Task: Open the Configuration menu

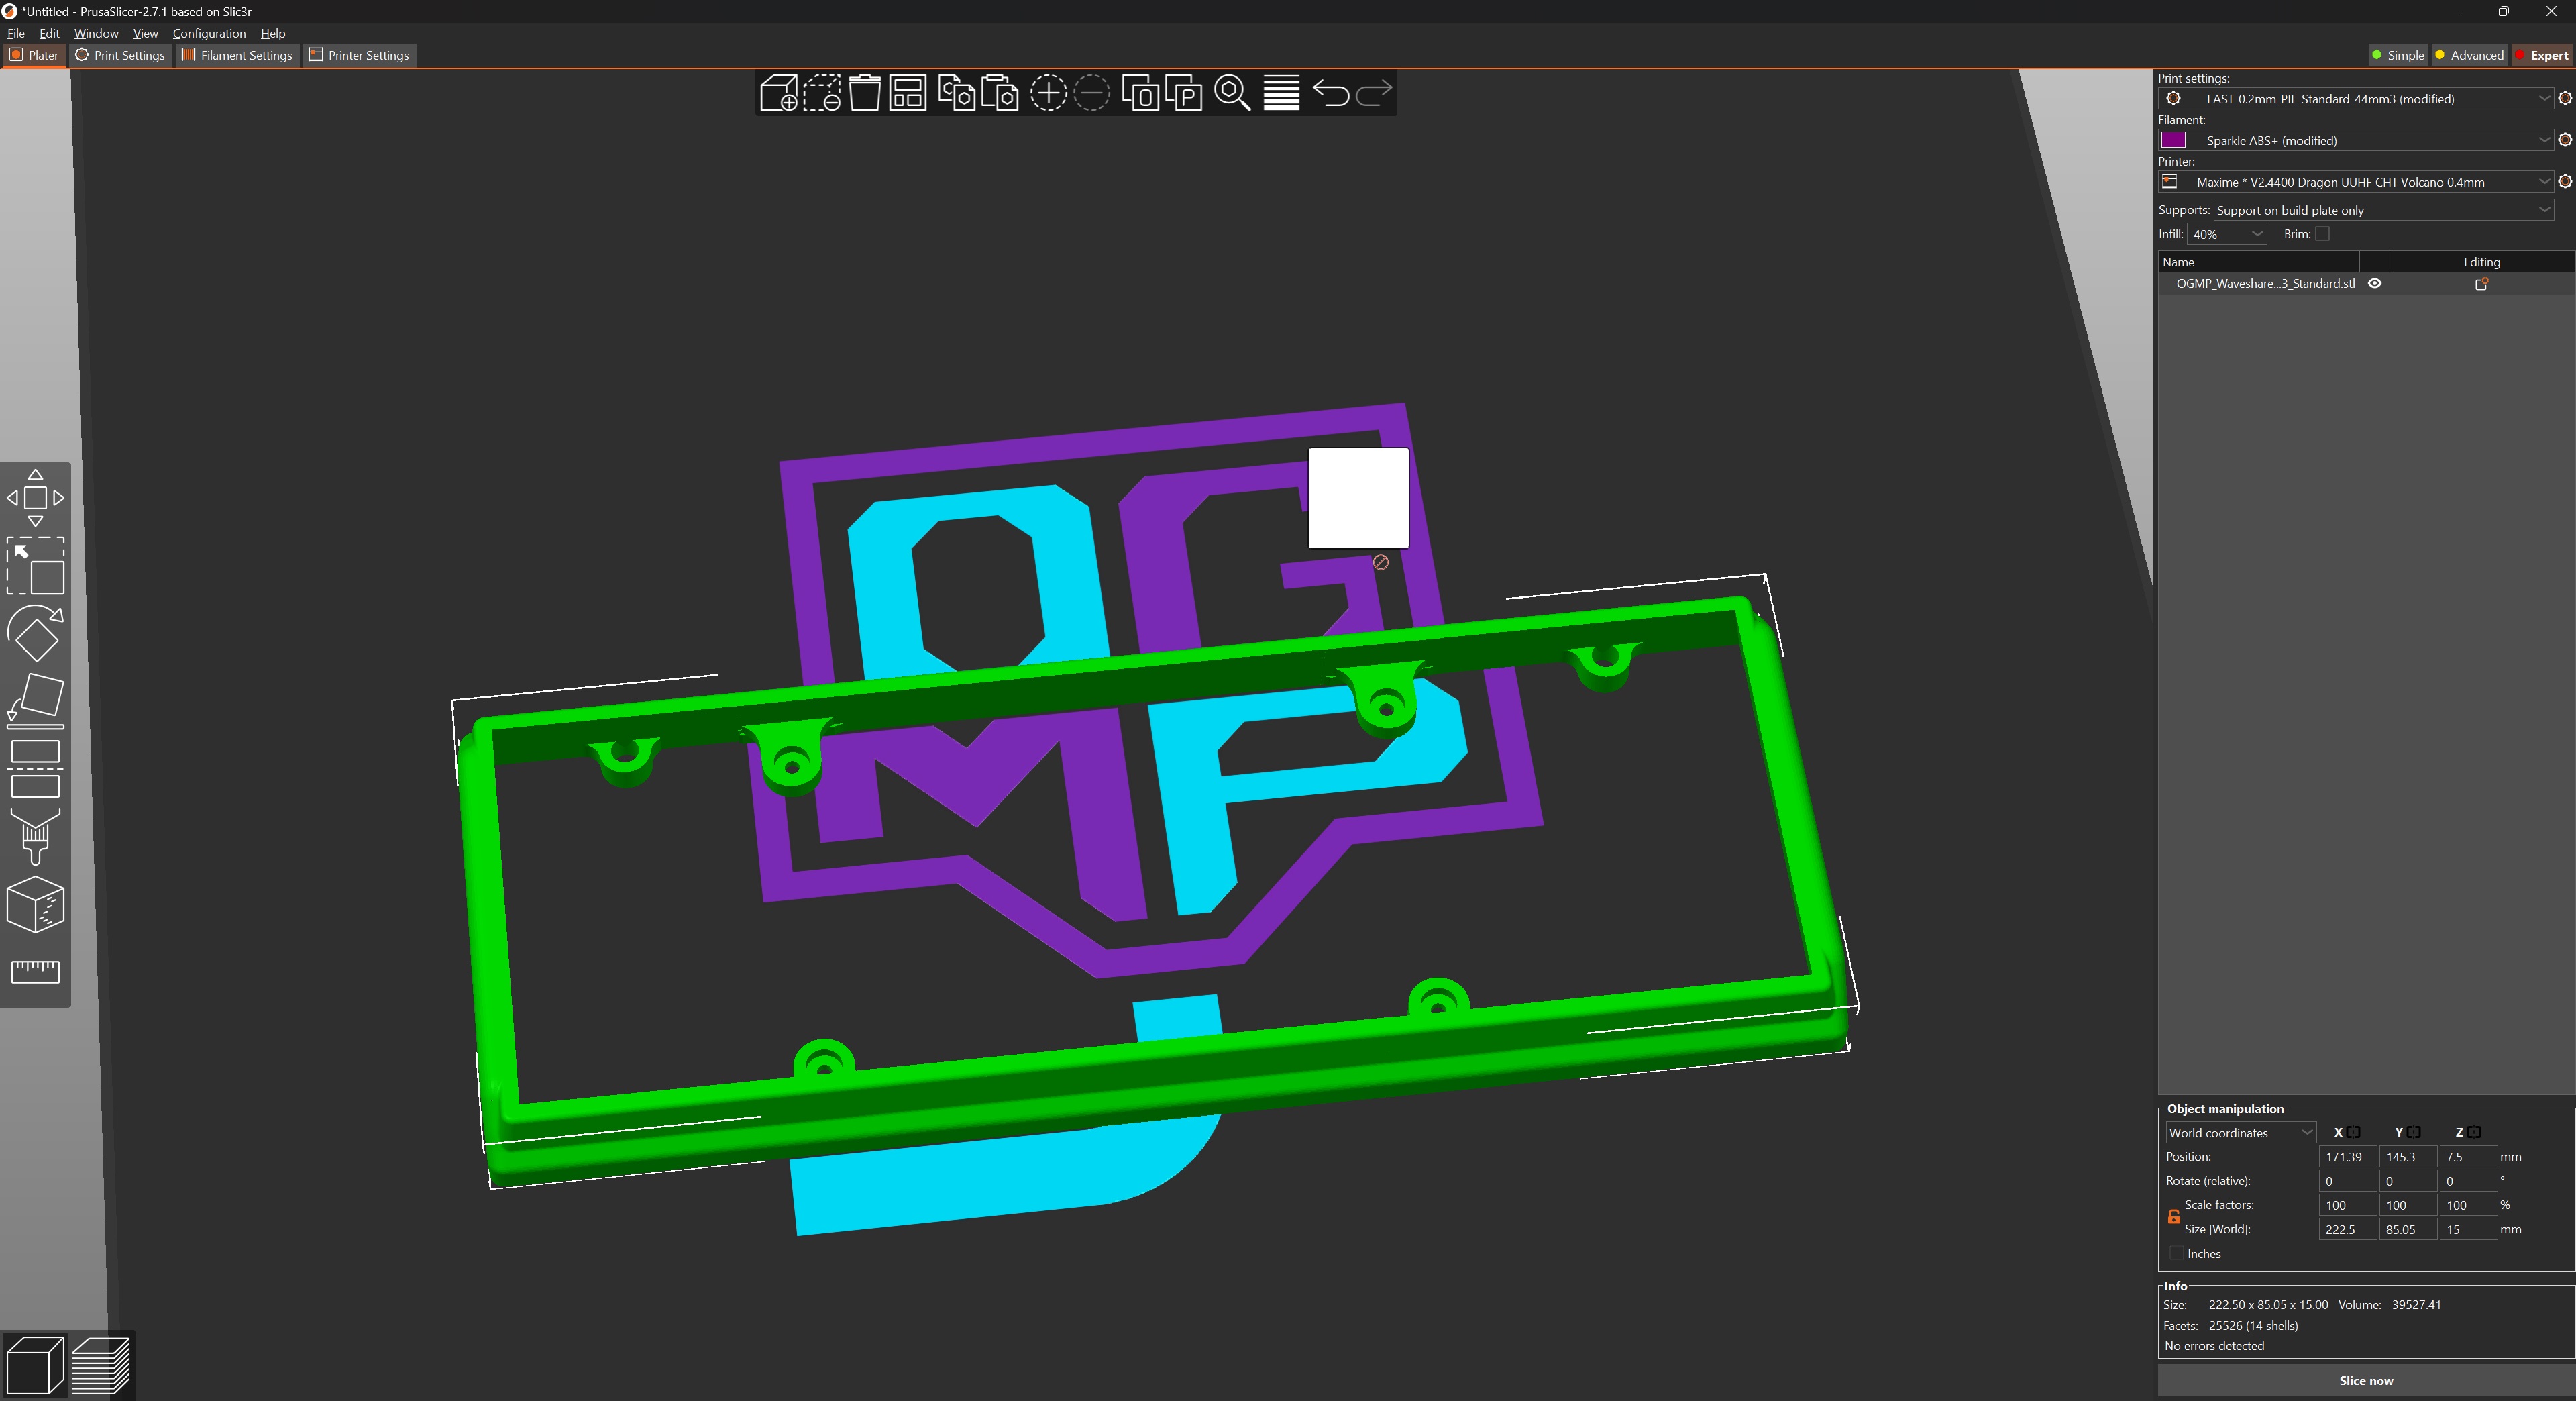Action: [x=209, y=33]
